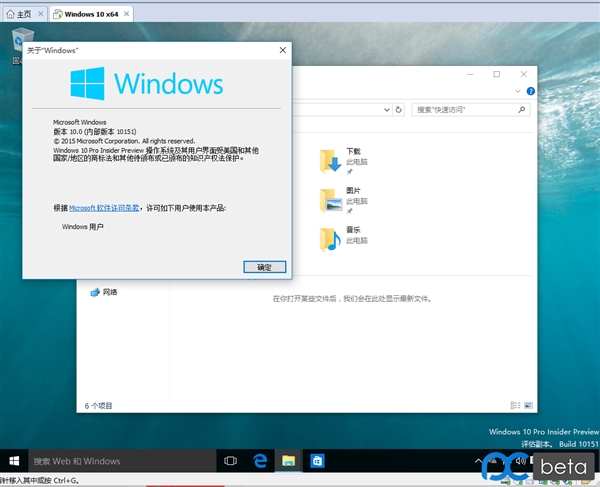Click the Microsoft Edge taskbar icon

[260, 461]
